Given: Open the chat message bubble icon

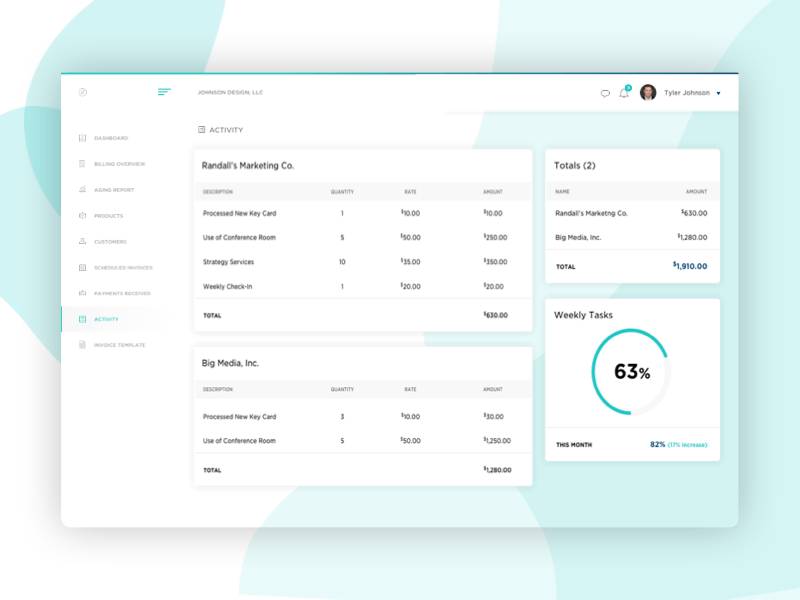Looking at the screenshot, I should (x=607, y=92).
